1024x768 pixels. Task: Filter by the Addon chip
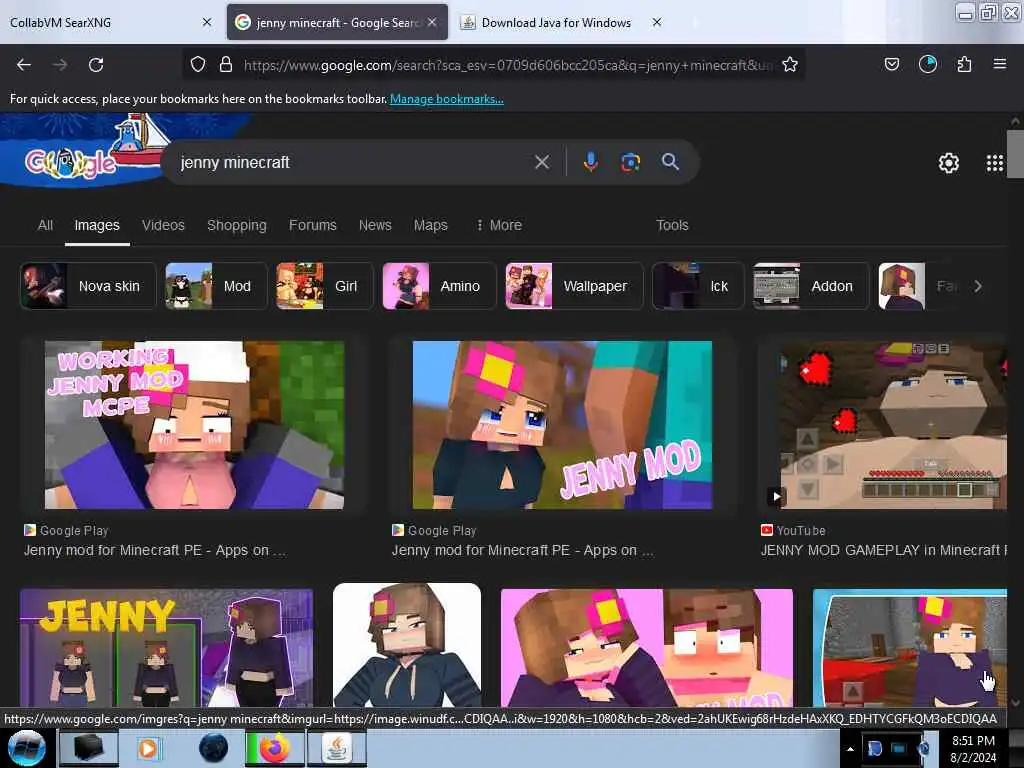coord(811,286)
